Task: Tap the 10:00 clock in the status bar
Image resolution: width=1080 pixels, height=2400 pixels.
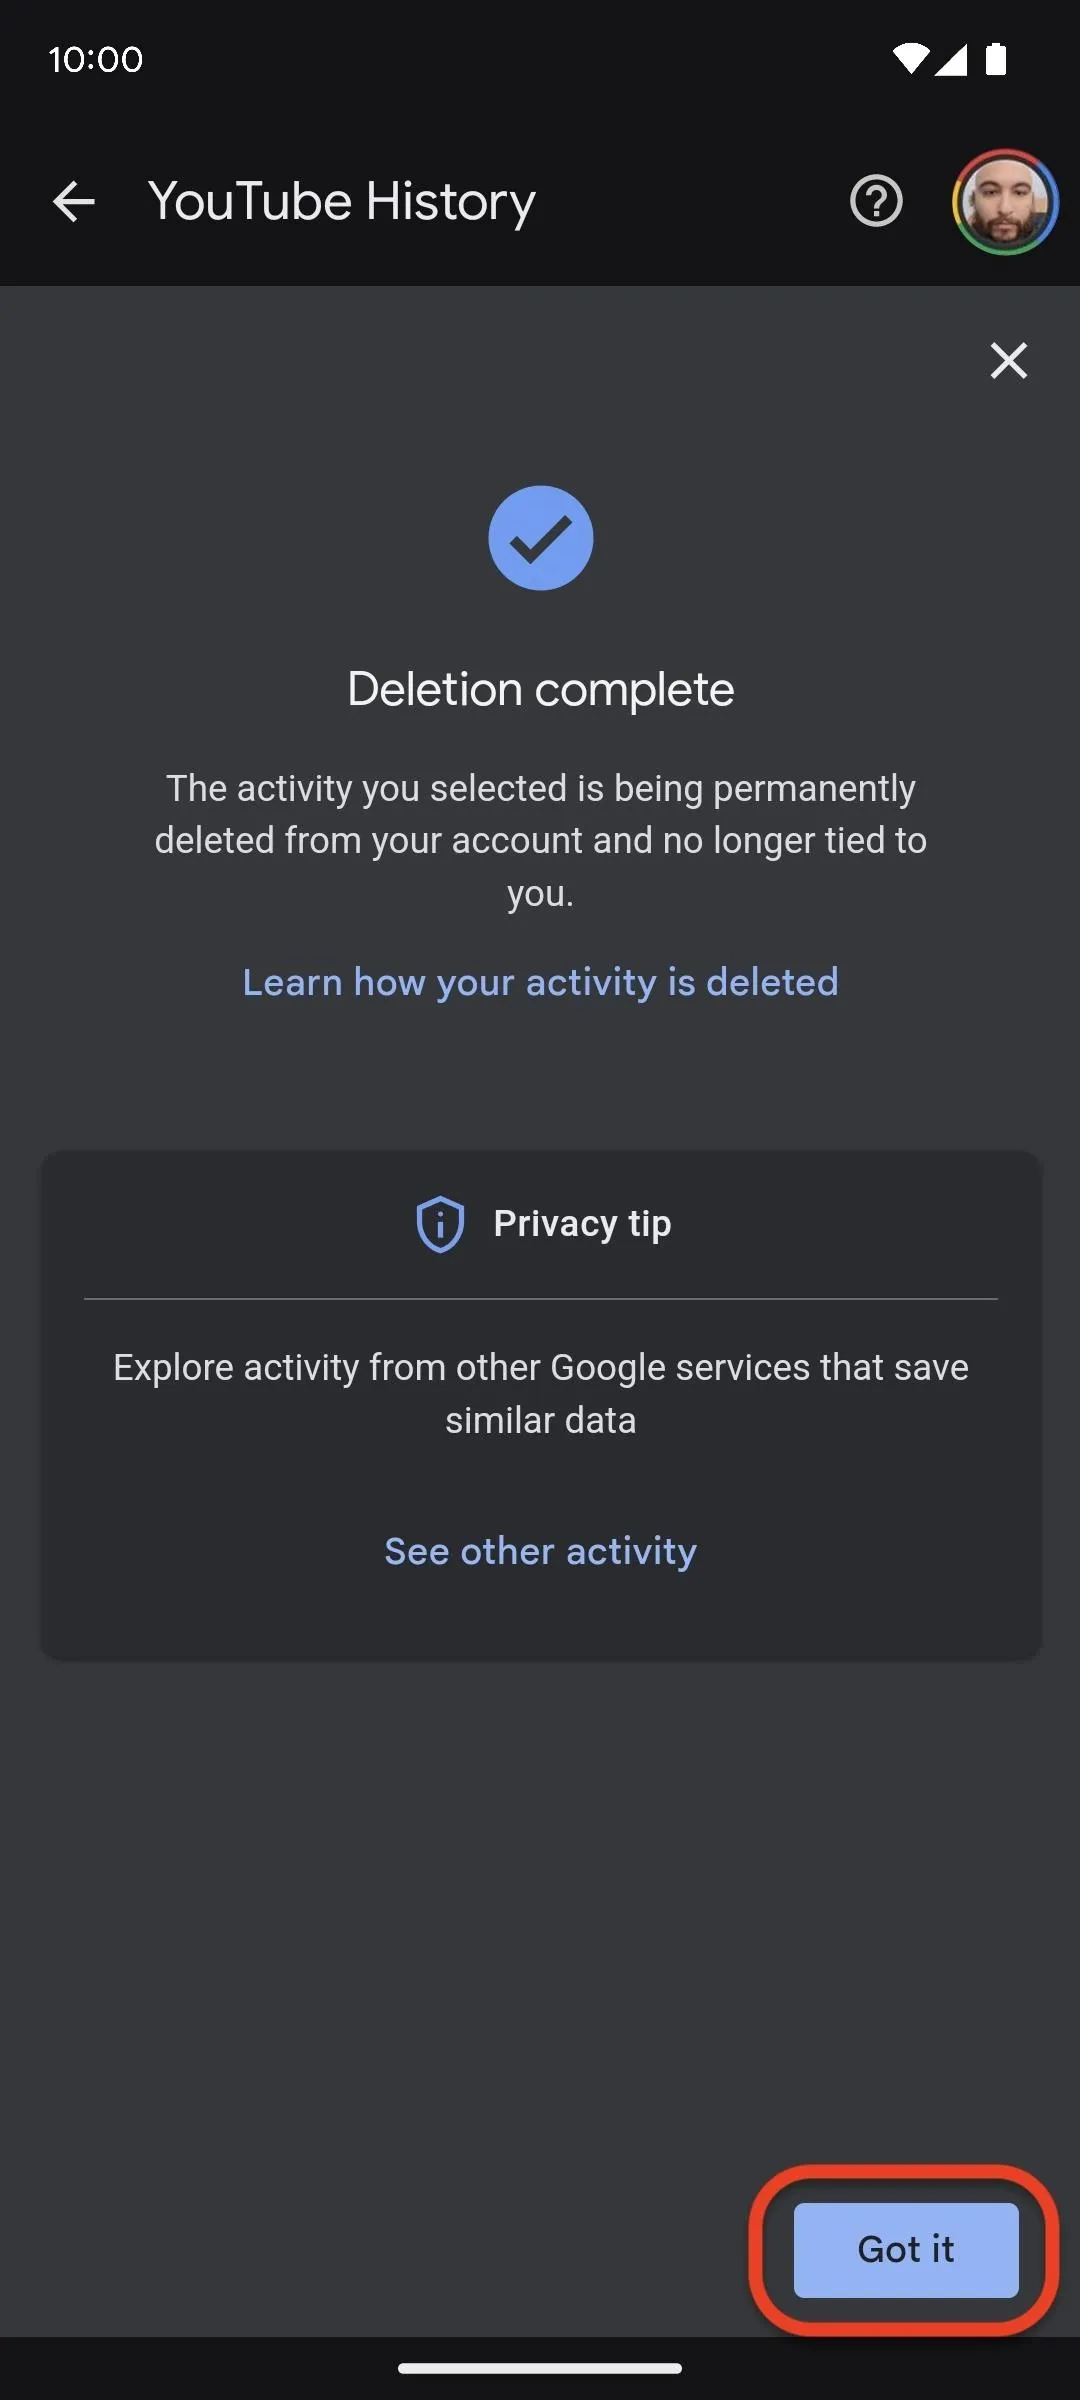Action: coord(95,60)
